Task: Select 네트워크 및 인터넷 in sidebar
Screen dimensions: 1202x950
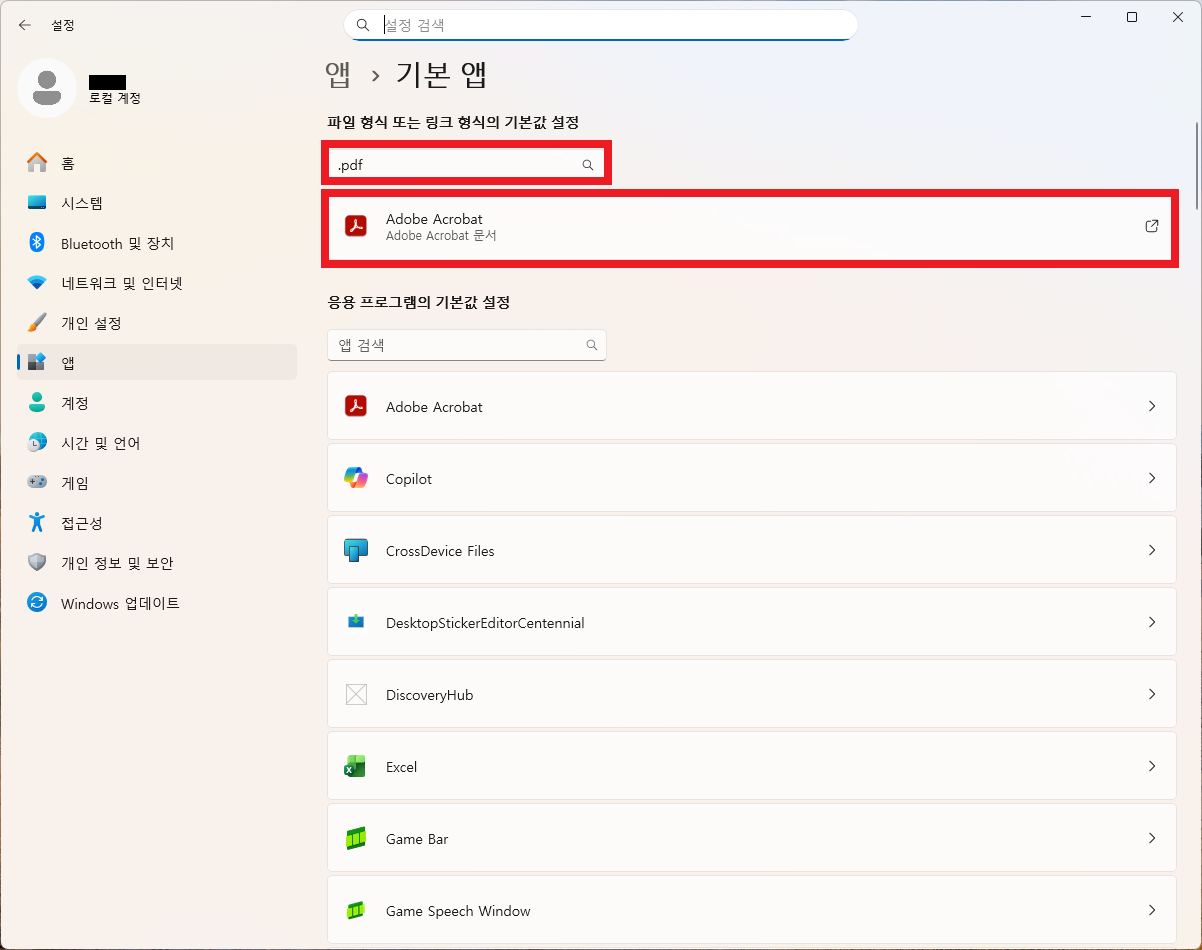Action: pyautogui.click(x=157, y=283)
